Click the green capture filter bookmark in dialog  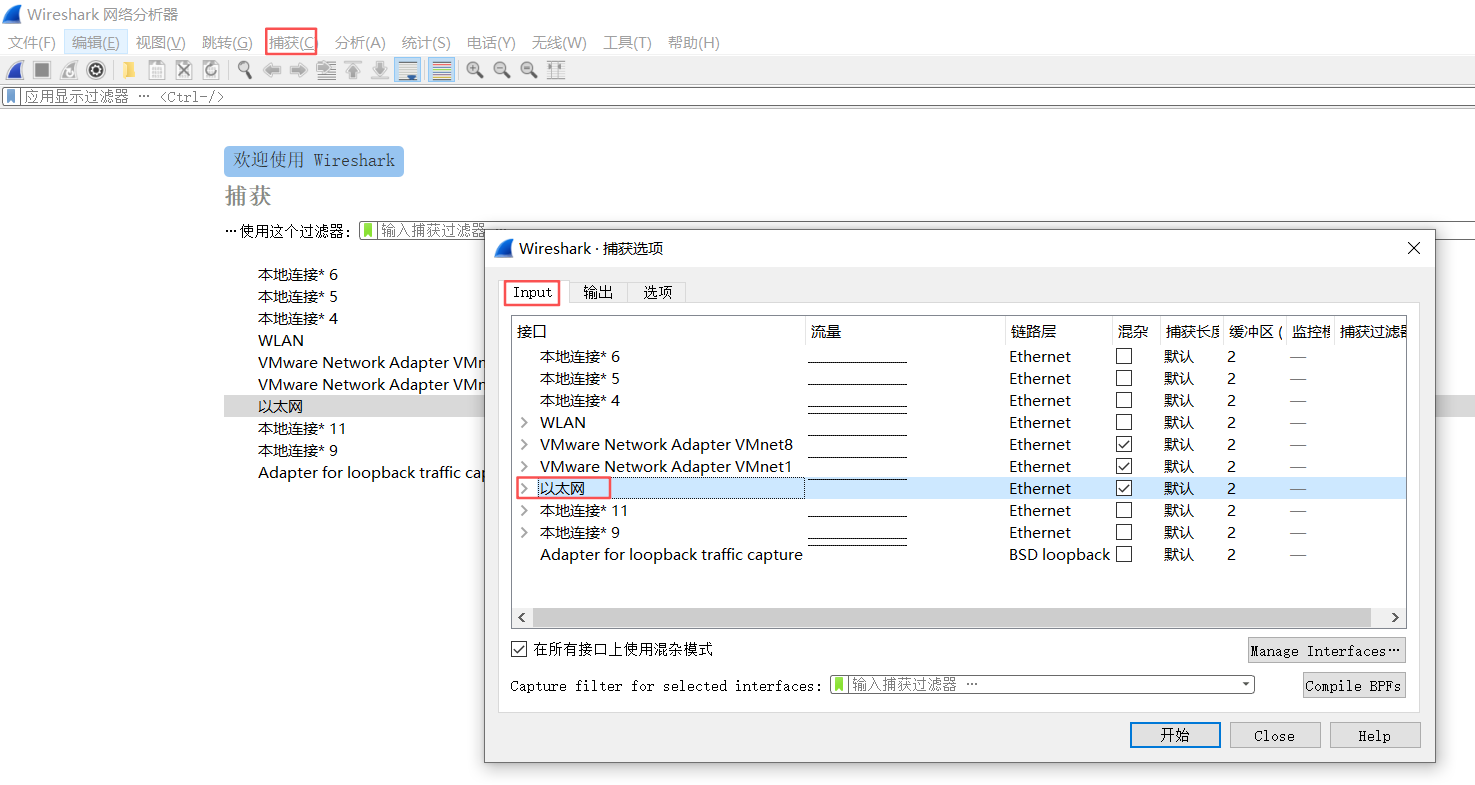pyautogui.click(x=840, y=684)
